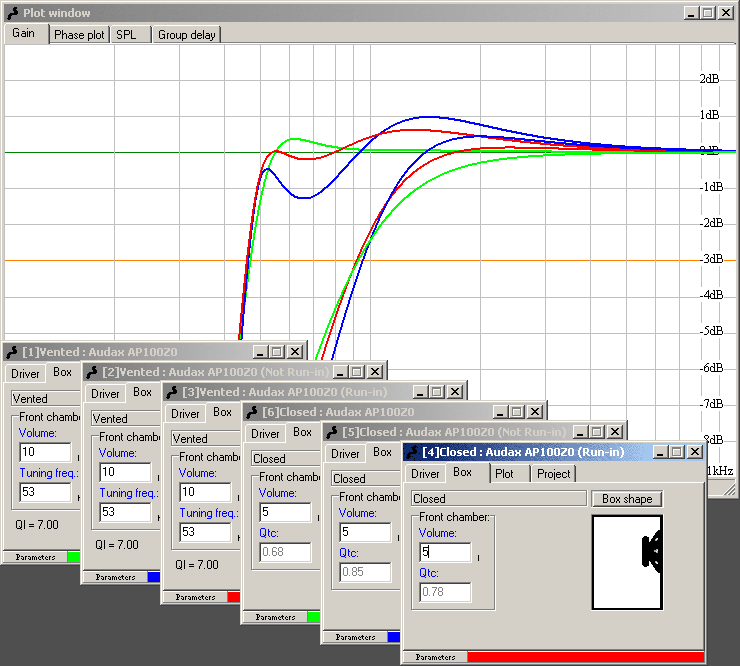Click app icon in [3]Vented title bar

click(x=173, y=392)
